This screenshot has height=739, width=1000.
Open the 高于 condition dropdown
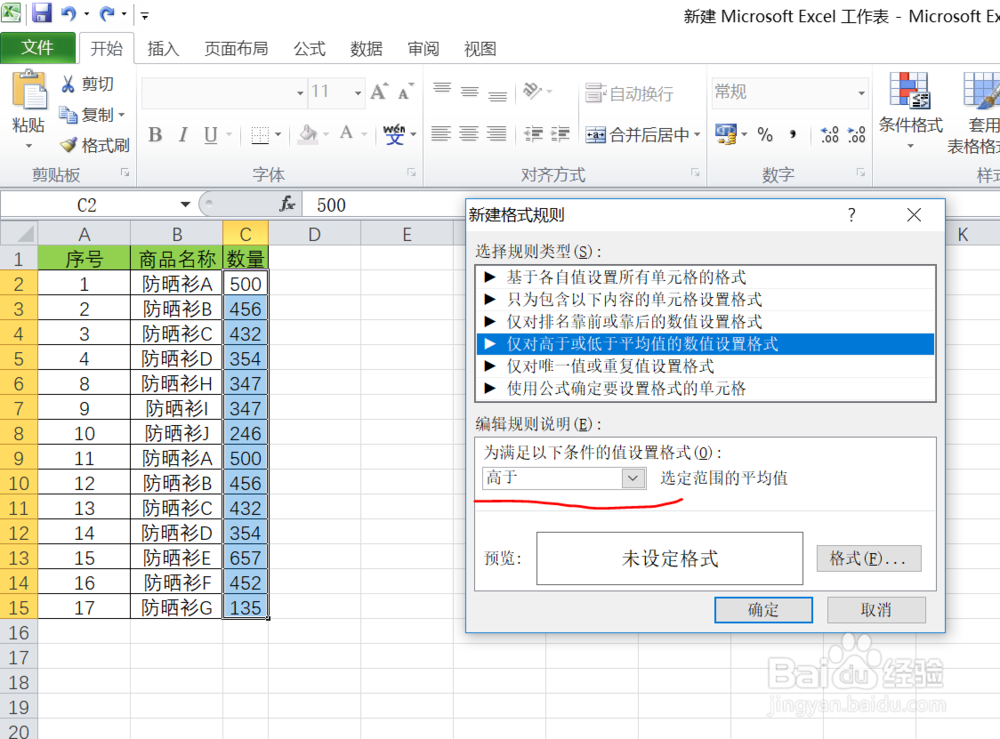click(x=633, y=478)
